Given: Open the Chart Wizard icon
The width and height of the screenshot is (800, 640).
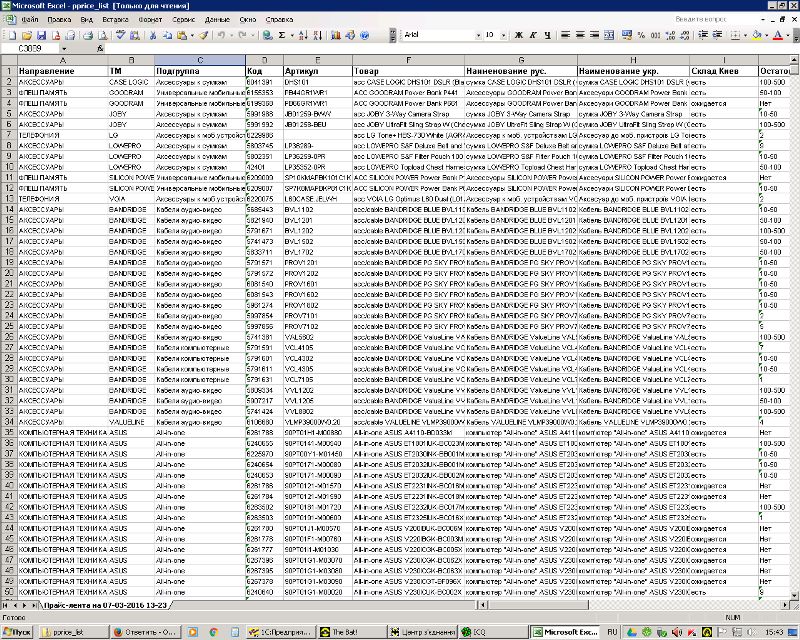Looking at the screenshot, I should 336,35.
